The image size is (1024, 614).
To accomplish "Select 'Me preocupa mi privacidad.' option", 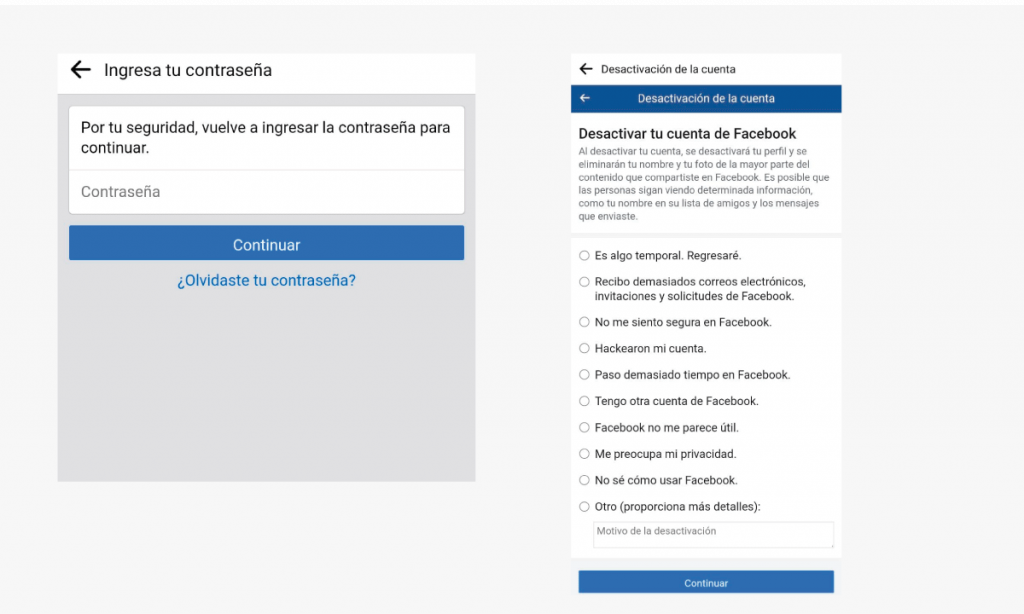I will [x=584, y=453].
